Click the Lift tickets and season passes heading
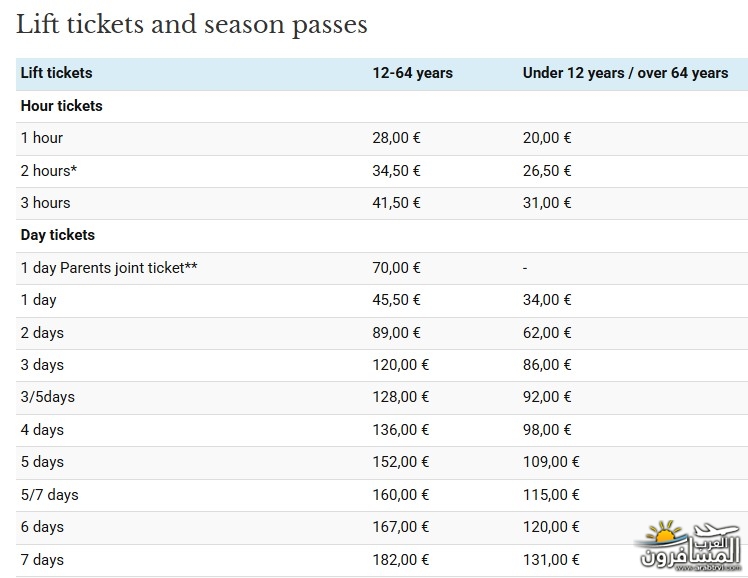This screenshot has height=578, width=748. (x=192, y=25)
